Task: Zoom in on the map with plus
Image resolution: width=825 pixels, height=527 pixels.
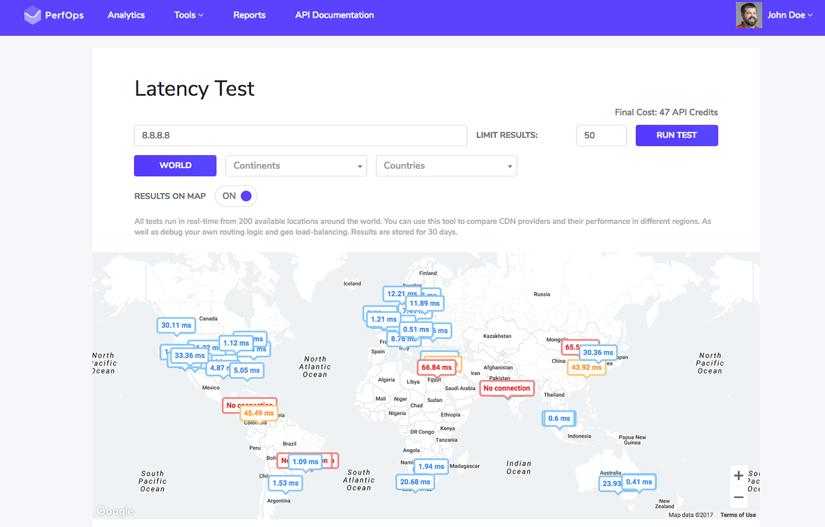Action: point(739,475)
